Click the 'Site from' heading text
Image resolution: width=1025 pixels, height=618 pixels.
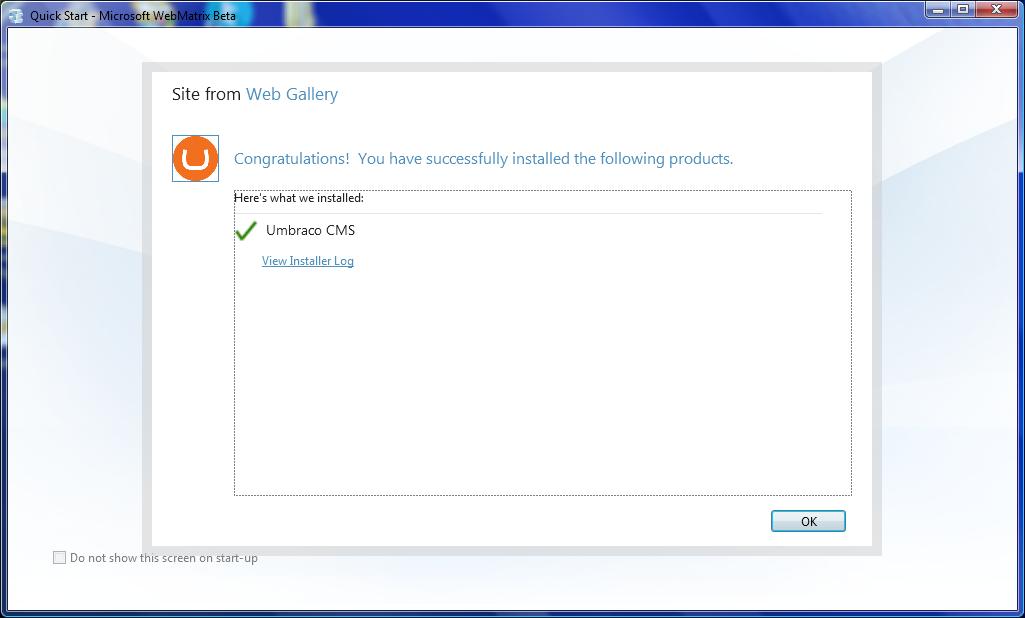(207, 94)
